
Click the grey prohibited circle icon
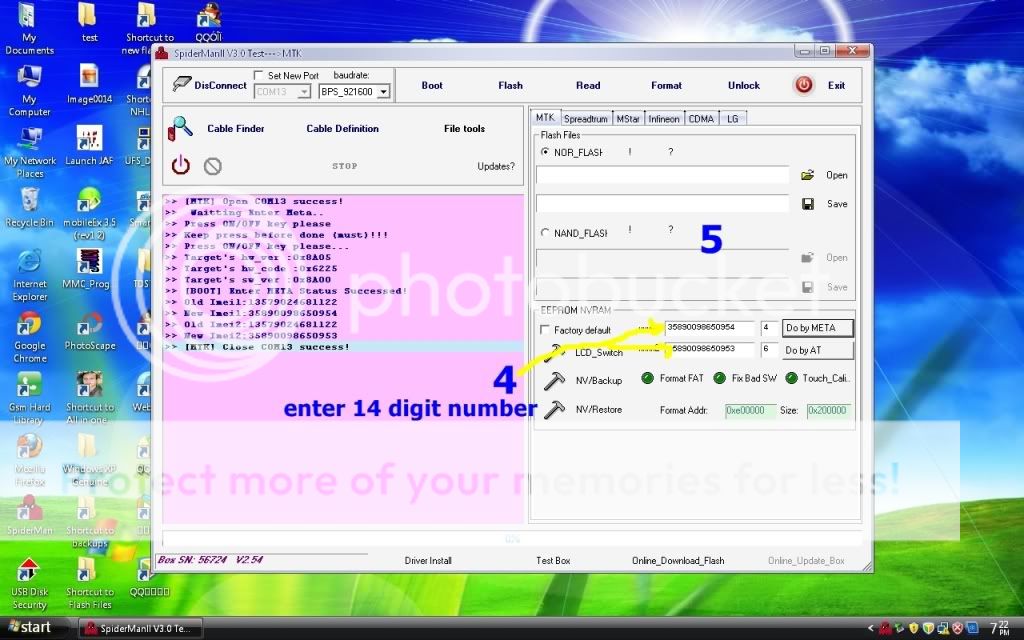pos(212,166)
